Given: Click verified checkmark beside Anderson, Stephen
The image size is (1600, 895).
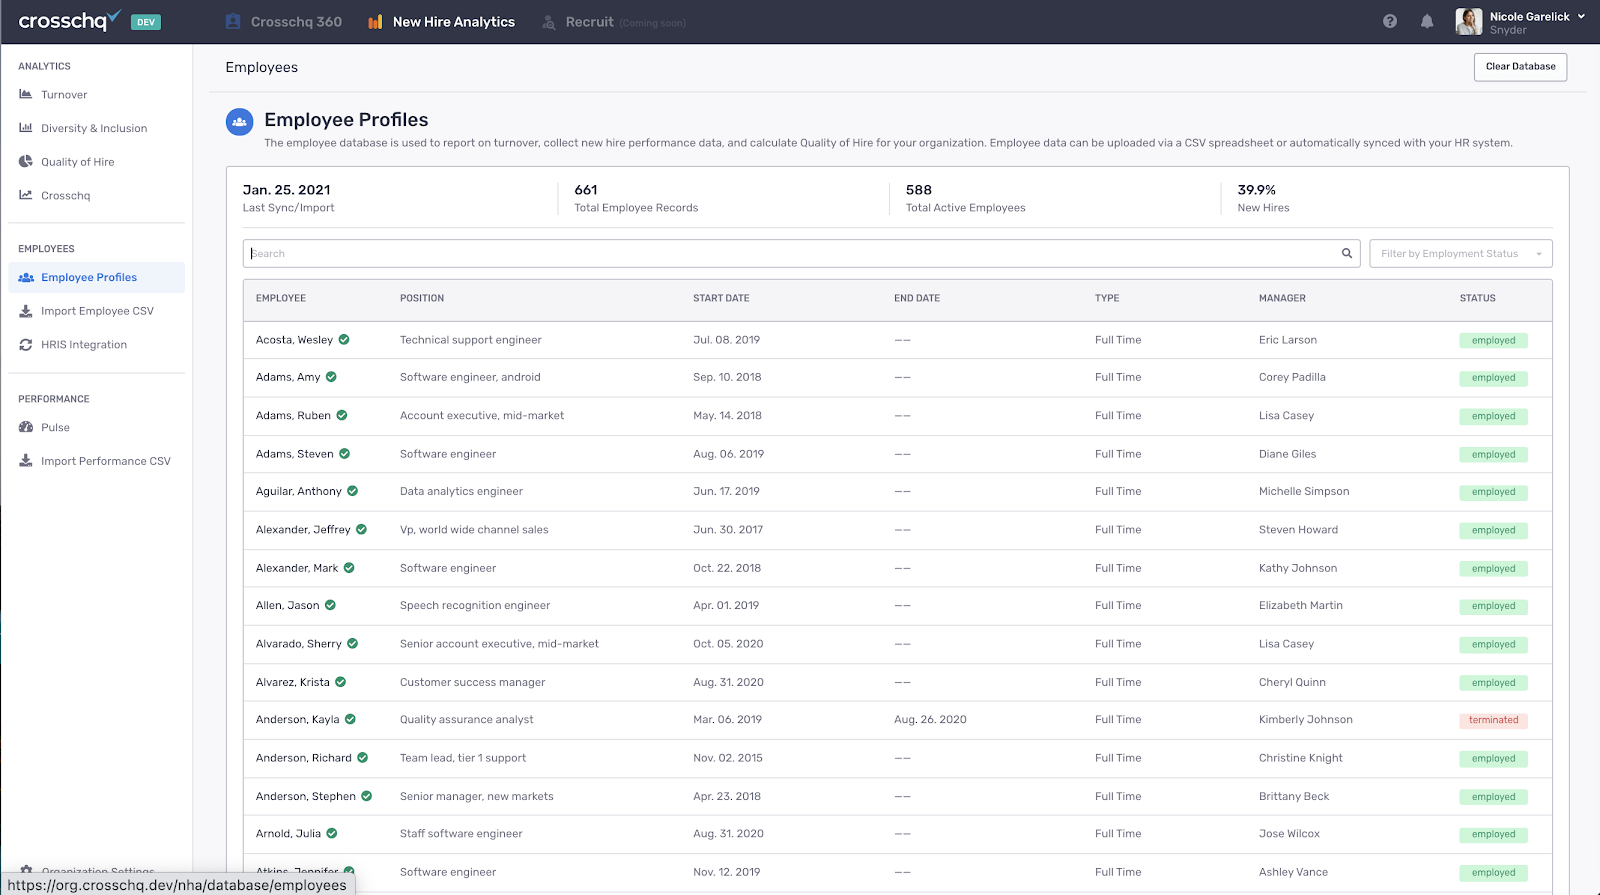Looking at the screenshot, I should click(367, 796).
